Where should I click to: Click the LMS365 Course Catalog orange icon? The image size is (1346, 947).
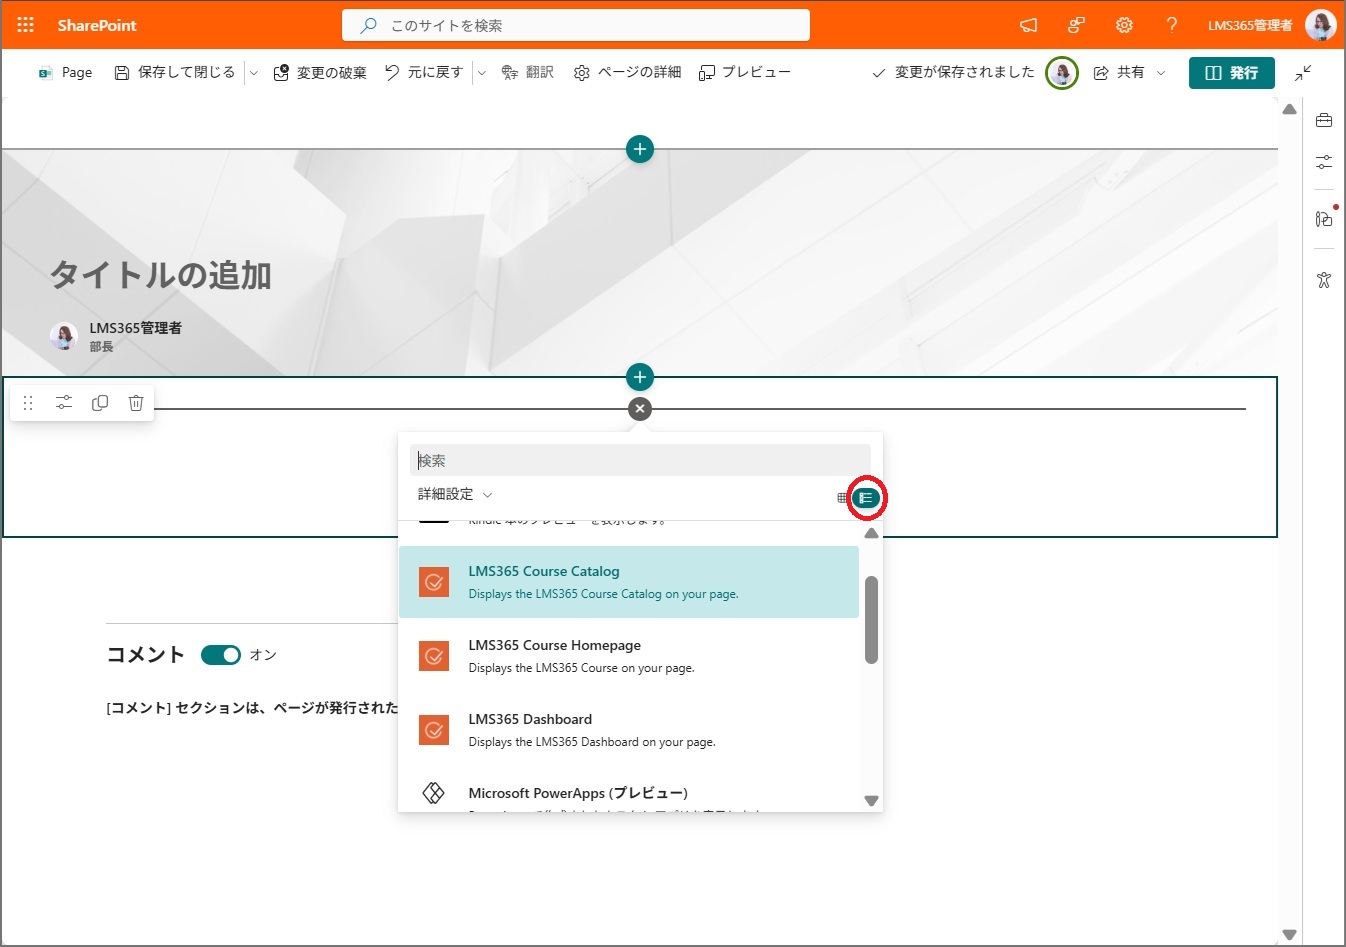(x=434, y=582)
